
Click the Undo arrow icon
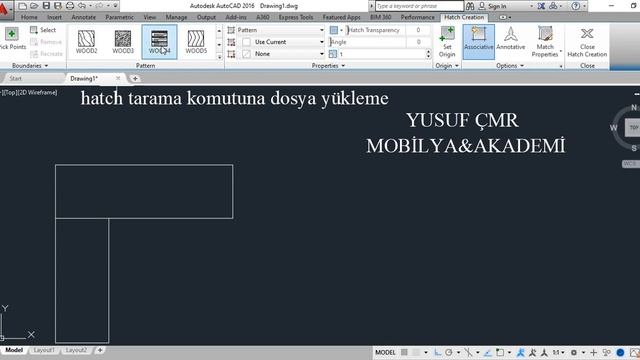(82, 6)
